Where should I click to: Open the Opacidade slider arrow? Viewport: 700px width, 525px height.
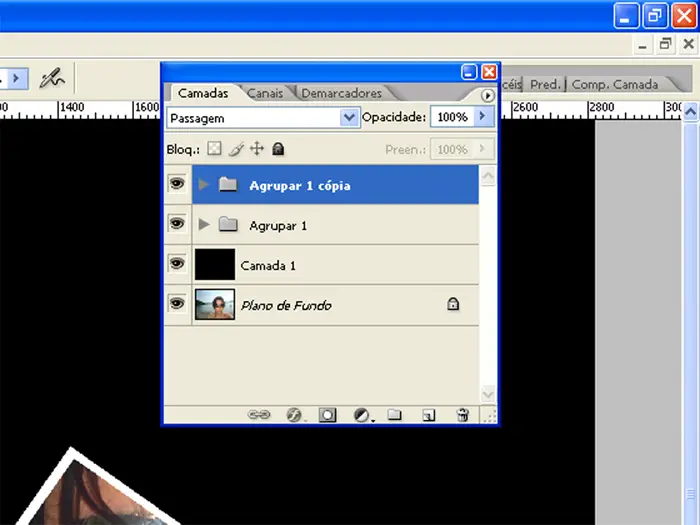coord(484,117)
